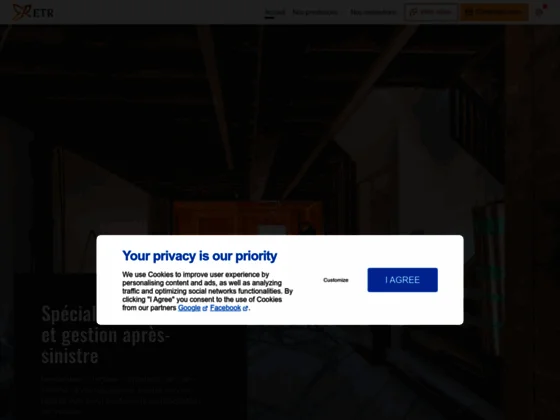The height and width of the screenshot is (420, 560).
Task: Click the cookie consent description paragraph
Action: pos(208,291)
